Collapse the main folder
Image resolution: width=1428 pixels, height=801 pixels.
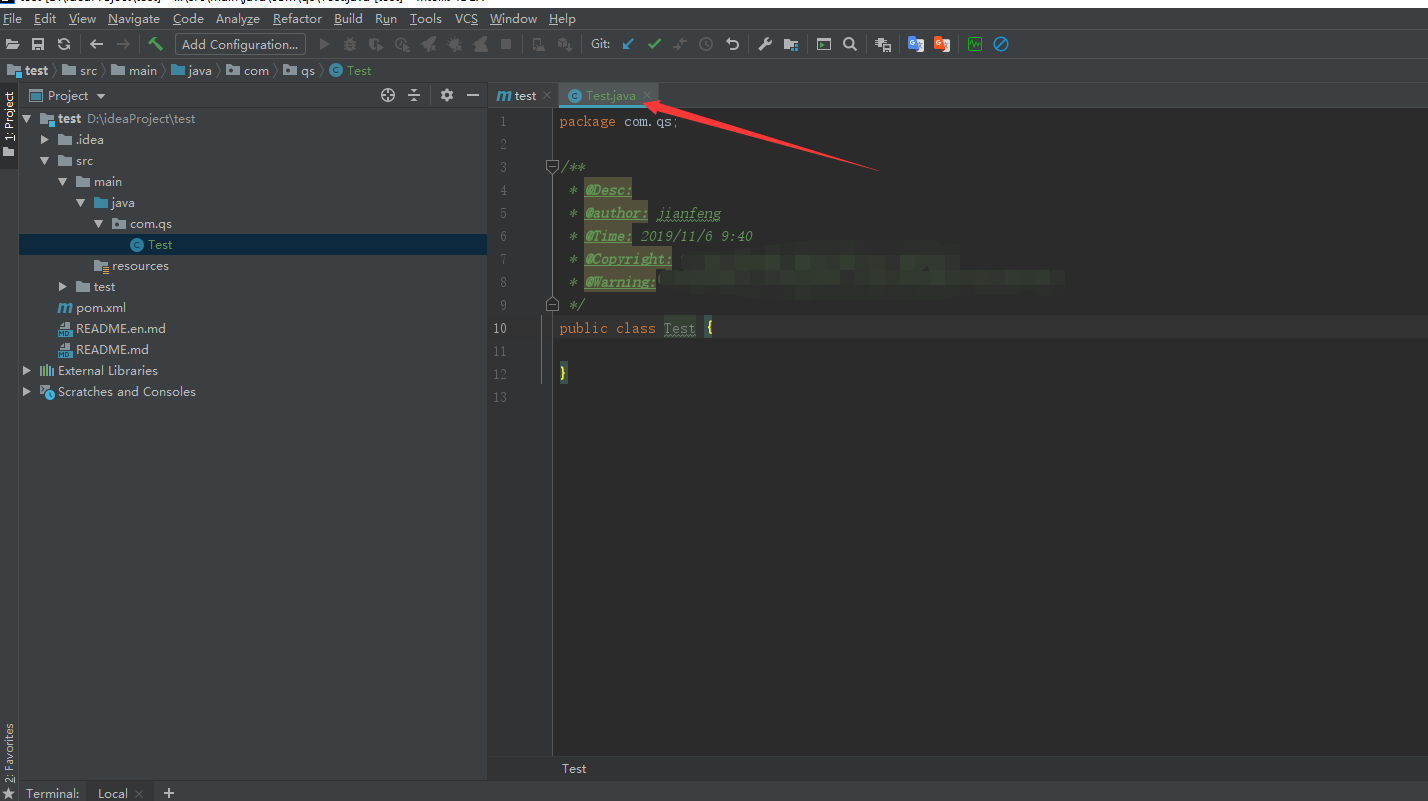(63, 181)
